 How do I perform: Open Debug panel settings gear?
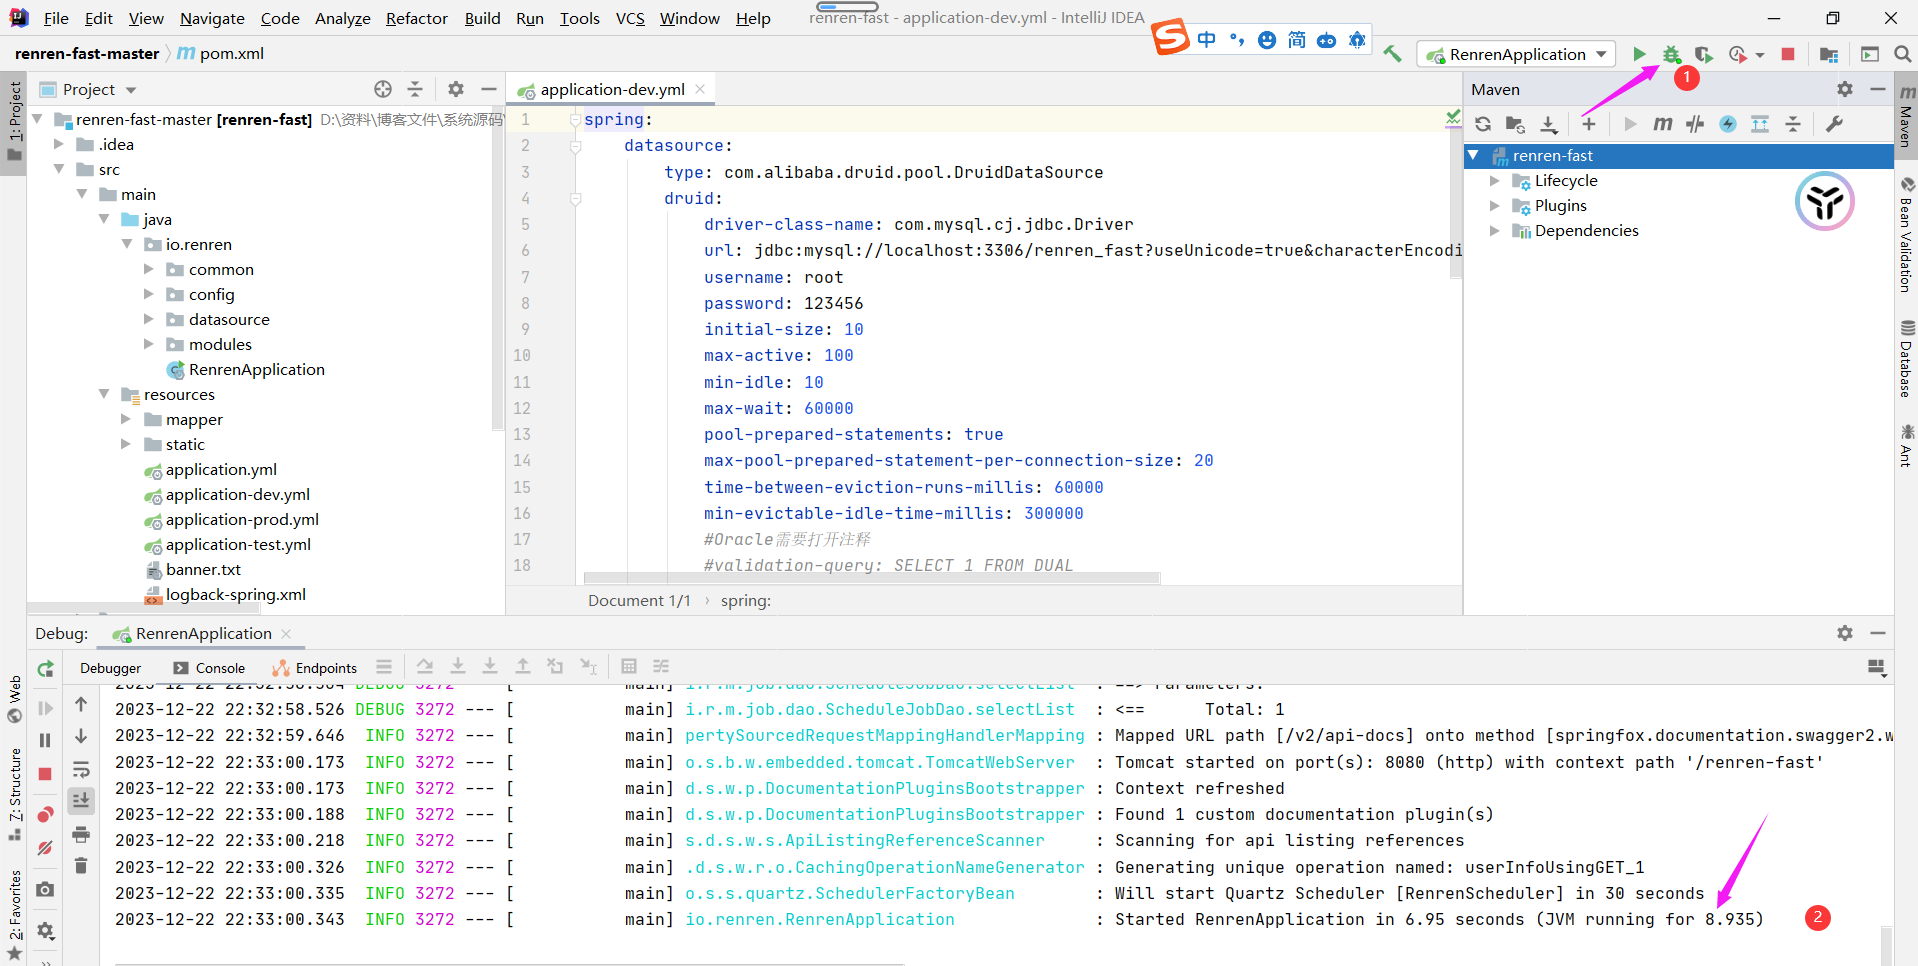click(x=1845, y=633)
